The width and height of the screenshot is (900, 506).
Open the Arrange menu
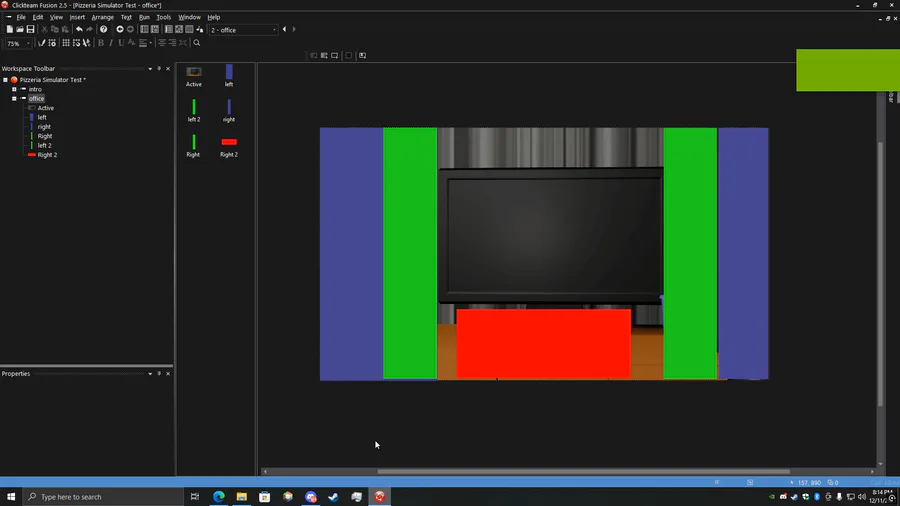[x=103, y=17]
